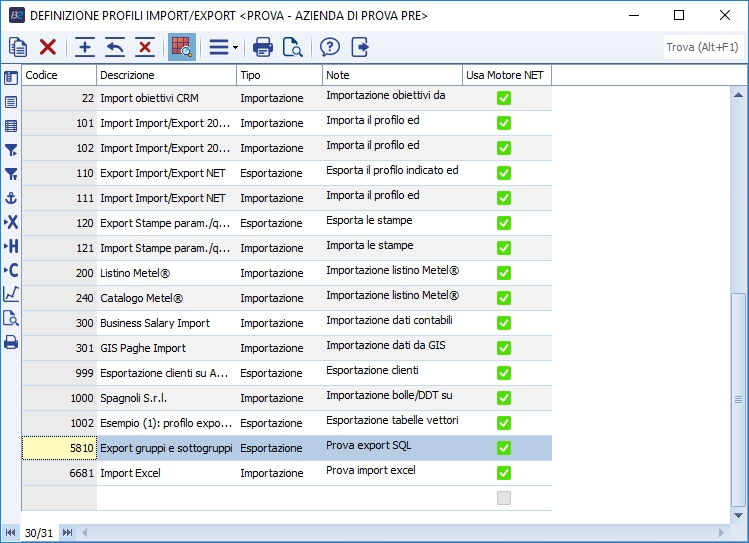Image resolution: width=749 pixels, height=543 pixels.
Task: Open help with the question mark icon
Action: point(330,47)
